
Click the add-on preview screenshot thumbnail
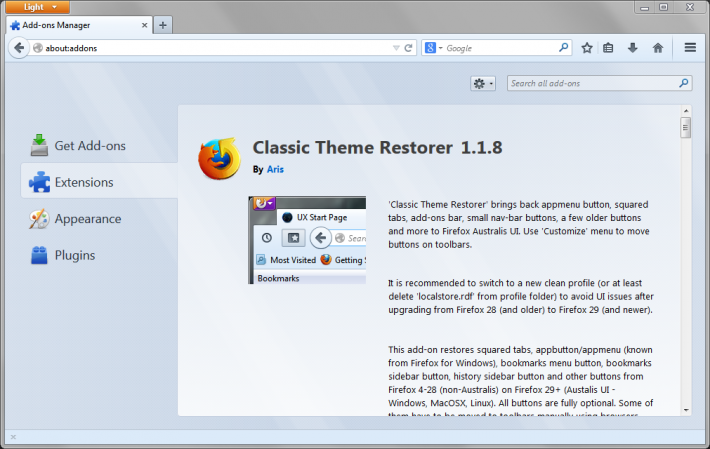coord(307,240)
